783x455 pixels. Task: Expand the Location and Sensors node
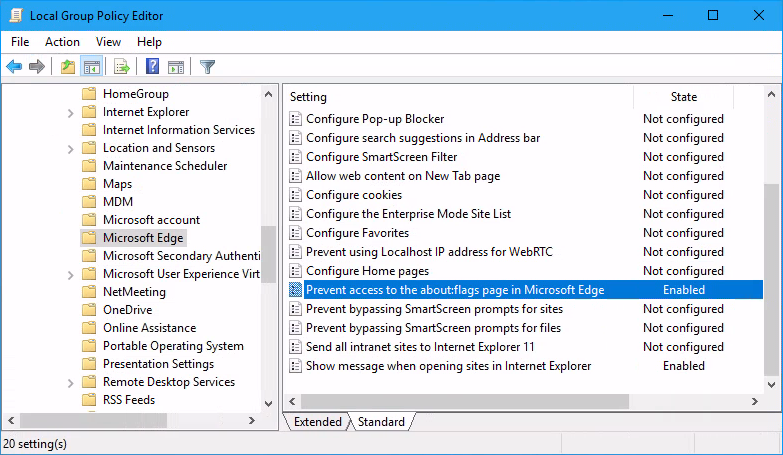click(x=70, y=148)
